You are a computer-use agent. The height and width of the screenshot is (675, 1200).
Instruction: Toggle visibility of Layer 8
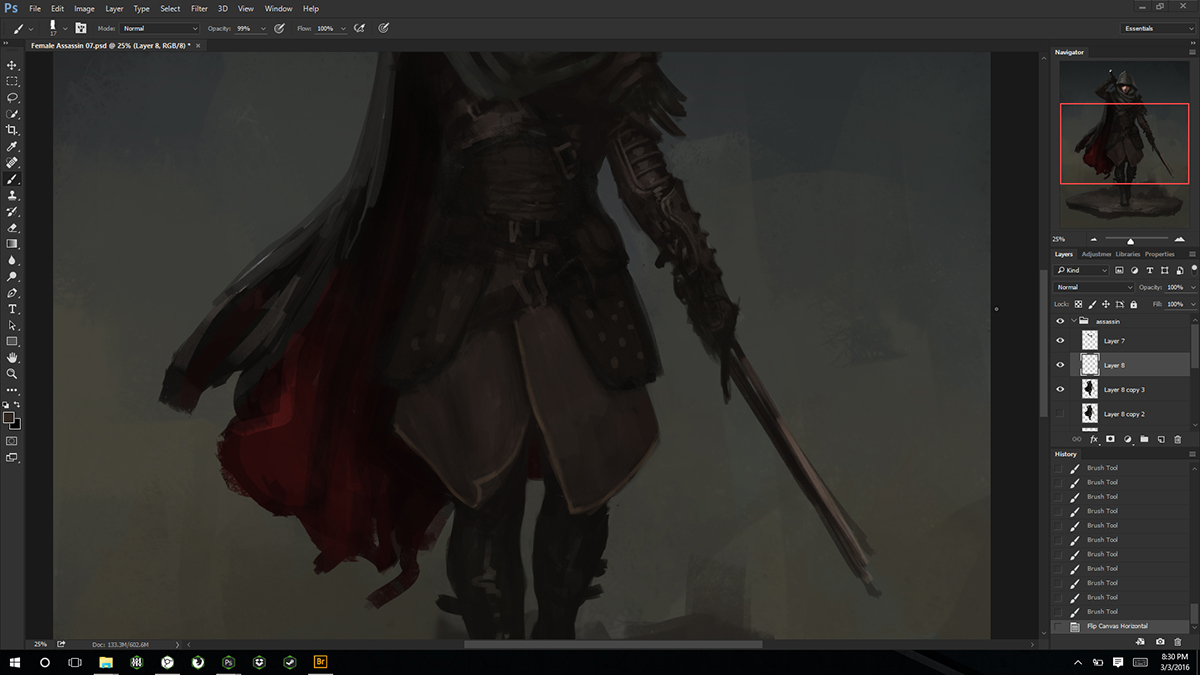tap(1060, 365)
